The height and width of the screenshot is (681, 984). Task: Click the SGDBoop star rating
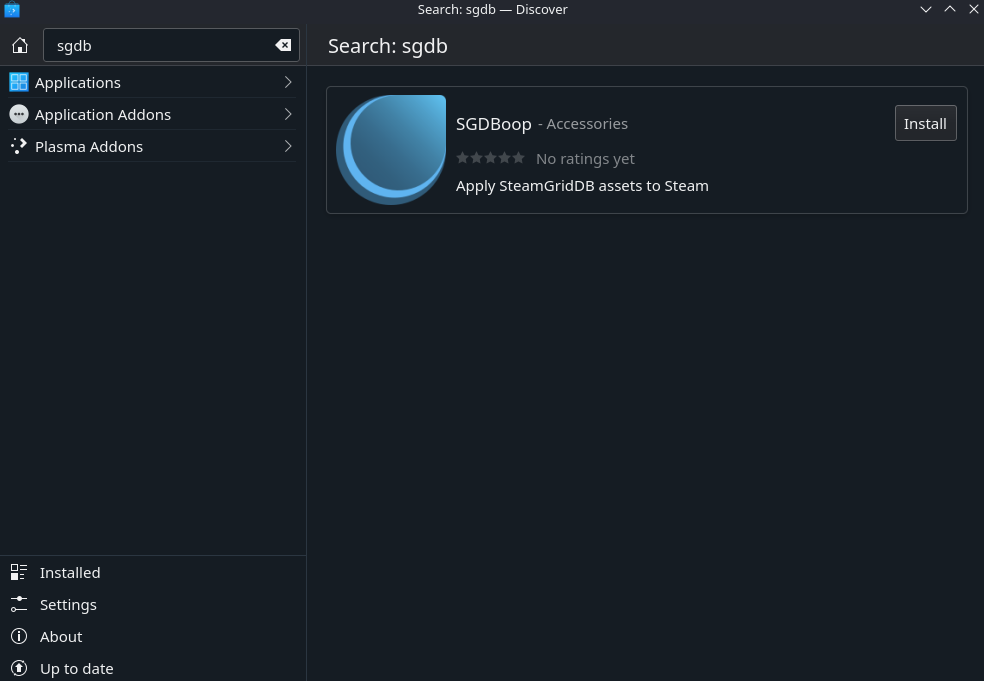pos(490,158)
